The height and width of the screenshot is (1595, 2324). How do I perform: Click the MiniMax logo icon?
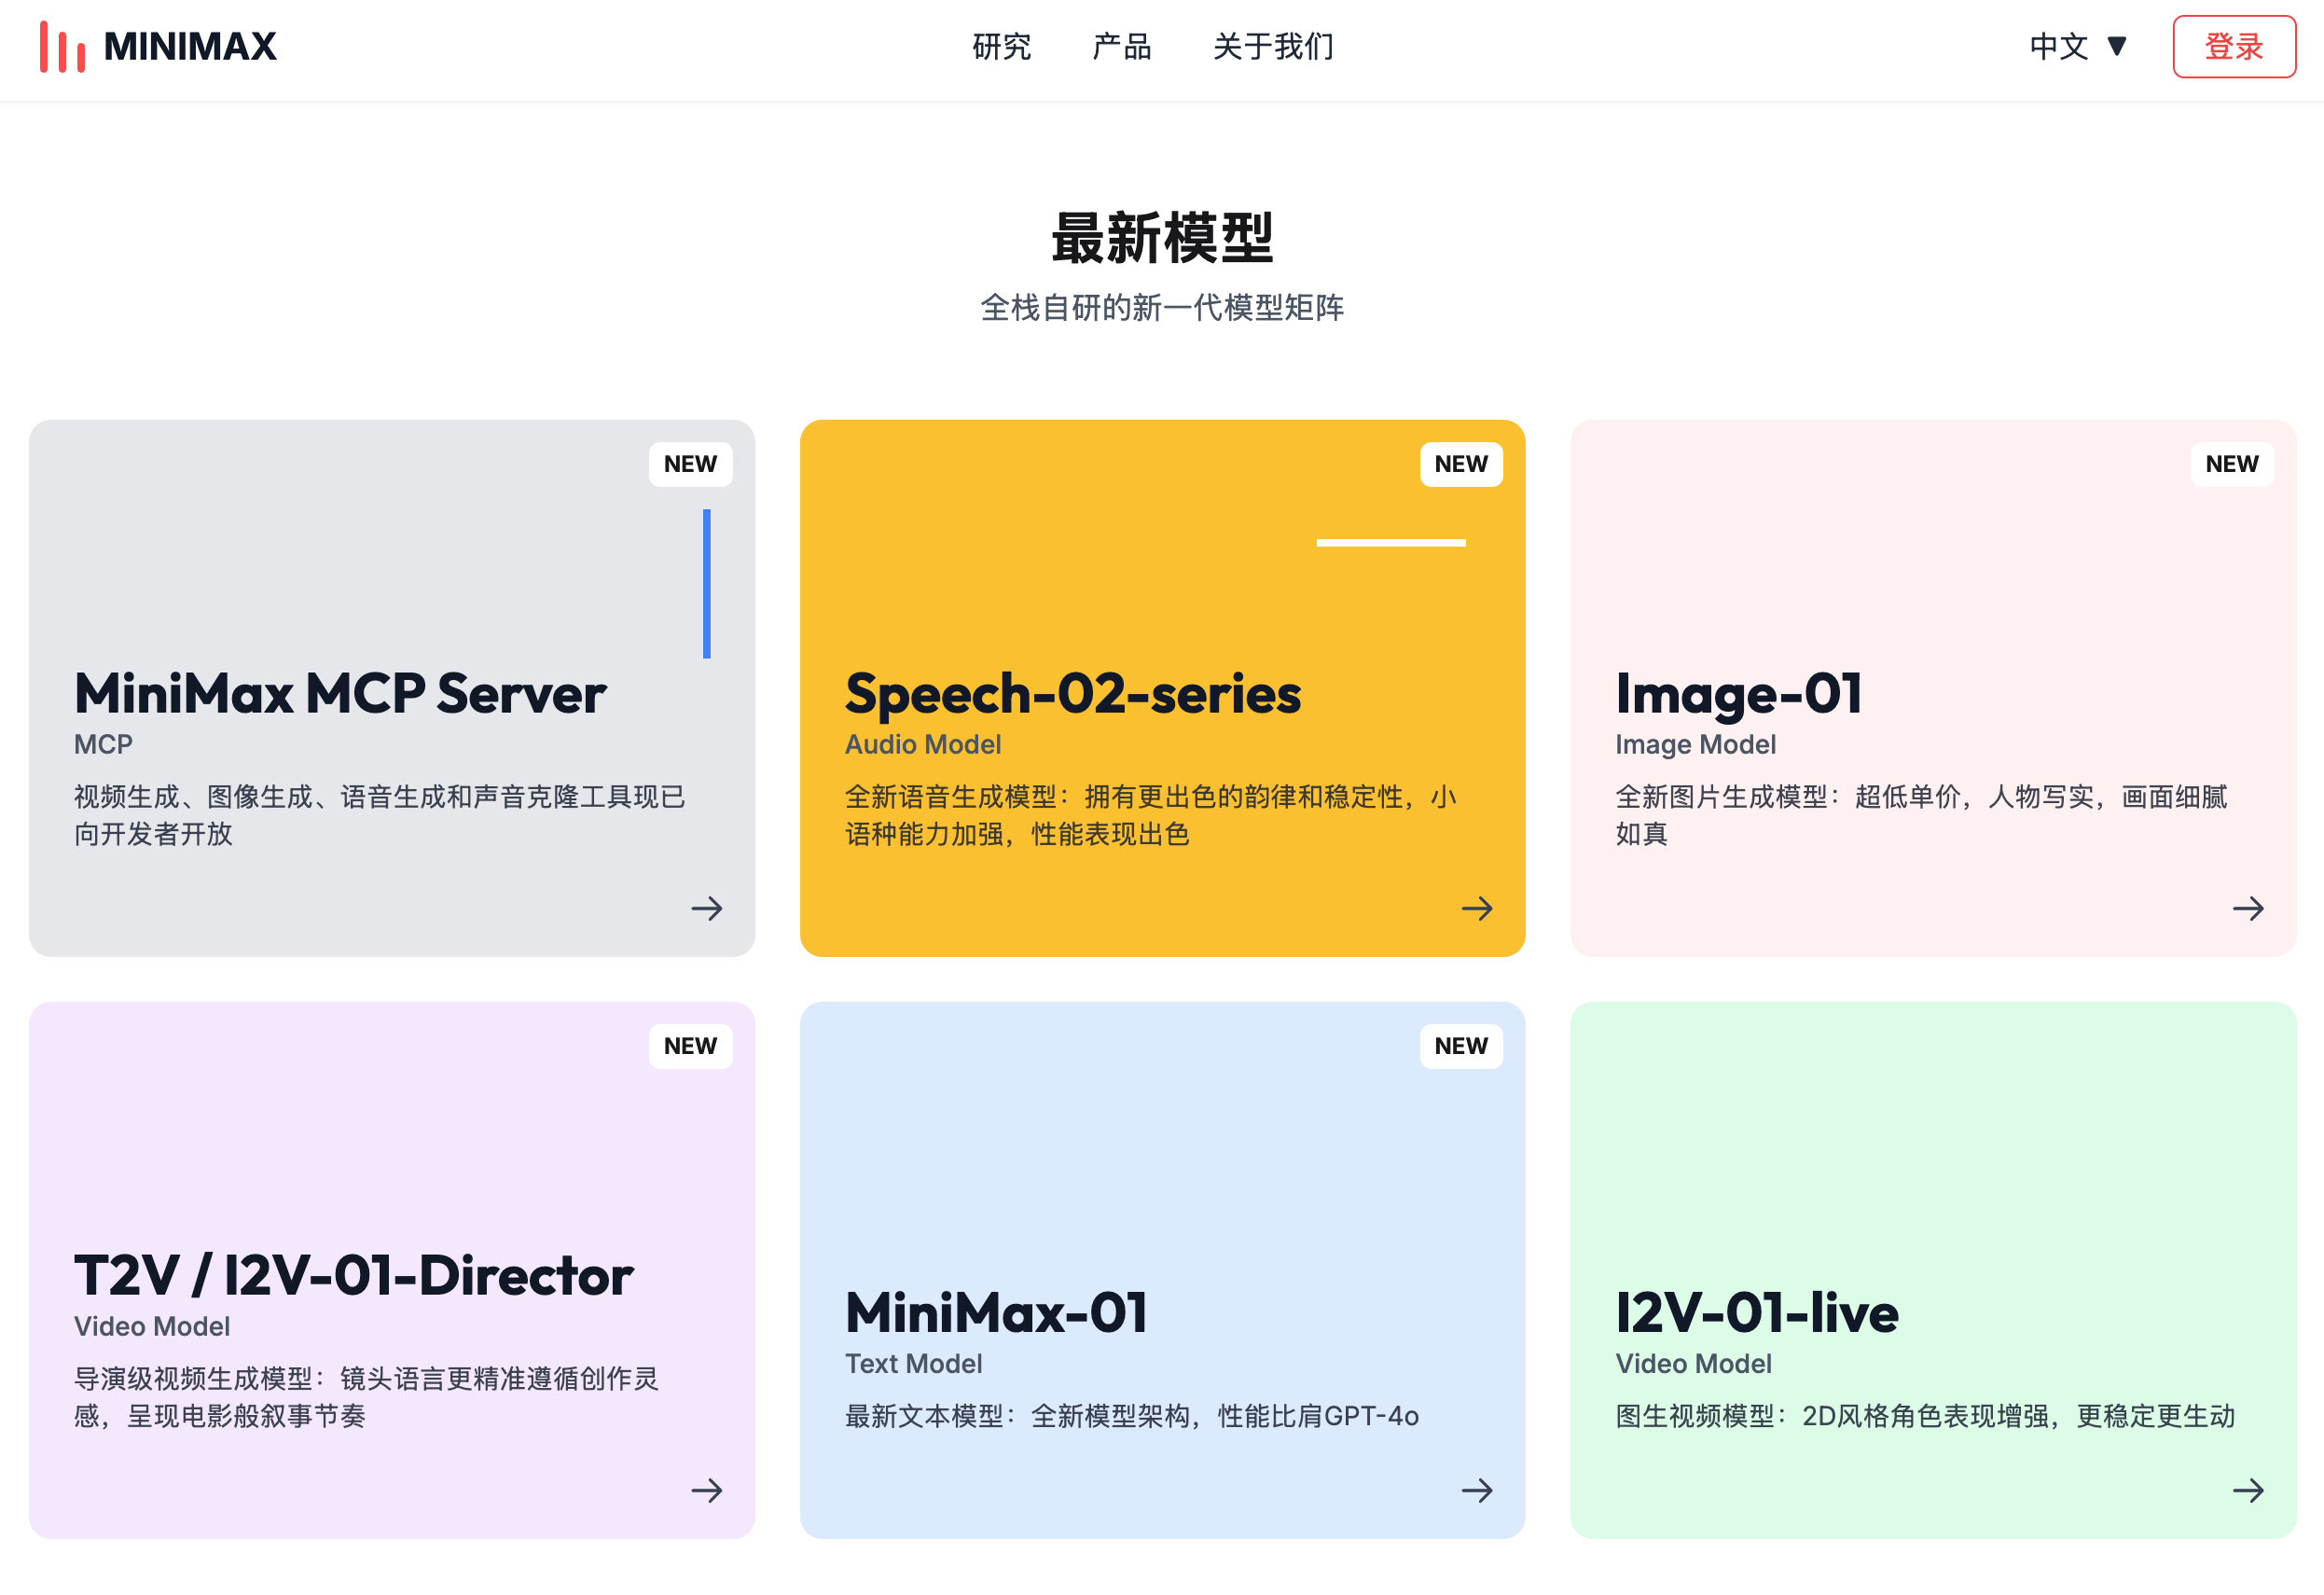tap(62, 47)
